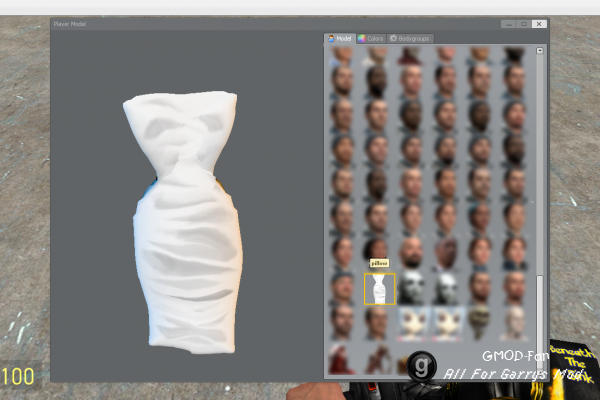Maximize the Player Model window

tap(524, 24)
